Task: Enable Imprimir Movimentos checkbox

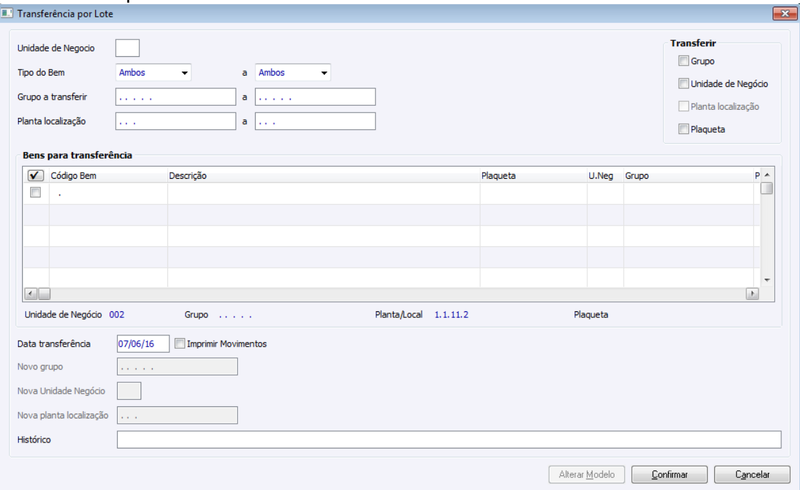Action: (x=180, y=344)
